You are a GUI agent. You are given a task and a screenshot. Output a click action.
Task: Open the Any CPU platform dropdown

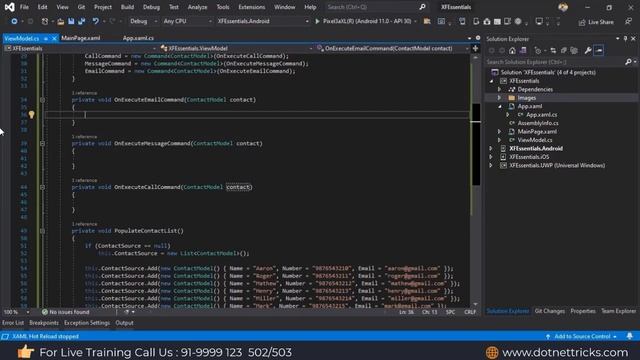coord(187,21)
